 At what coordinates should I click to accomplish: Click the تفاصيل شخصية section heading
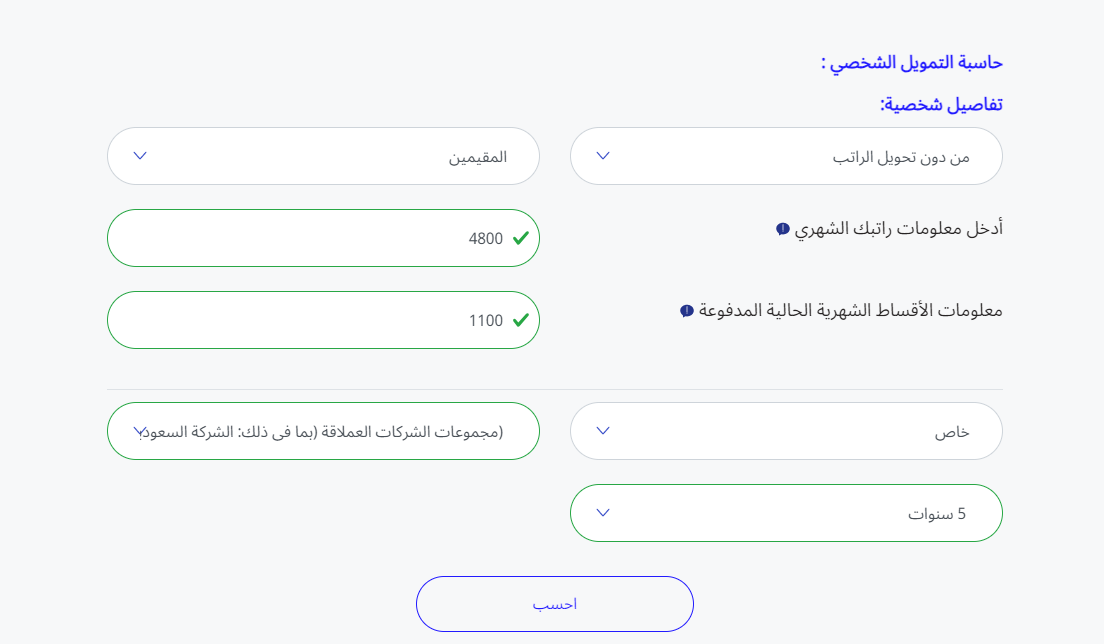(x=941, y=105)
